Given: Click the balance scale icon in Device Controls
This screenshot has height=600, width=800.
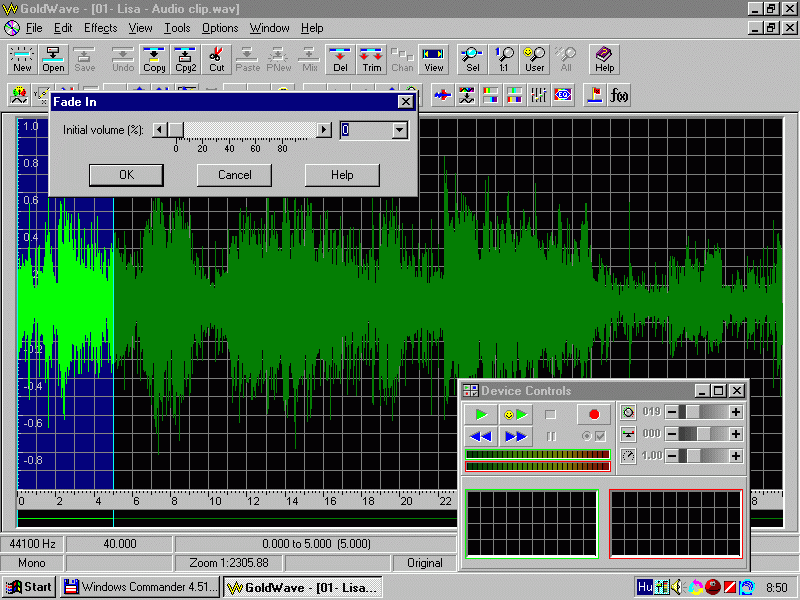Looking at the screenshot, I should [x=628, y=434].
